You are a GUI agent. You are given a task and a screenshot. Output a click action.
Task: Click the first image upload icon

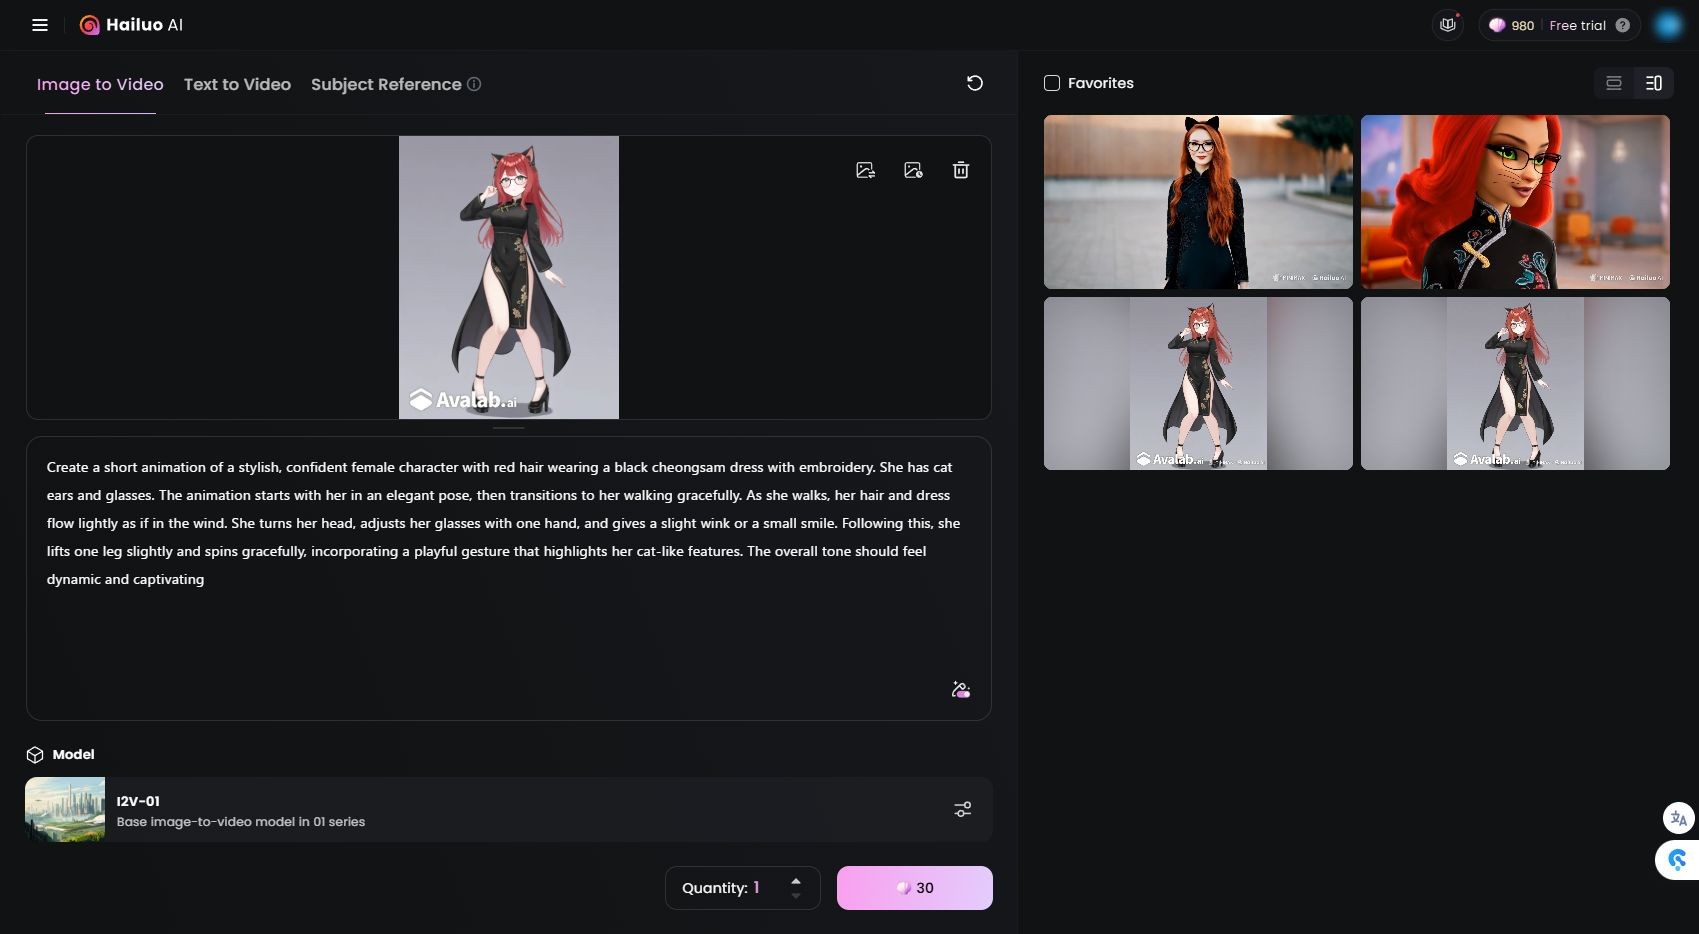865,170
